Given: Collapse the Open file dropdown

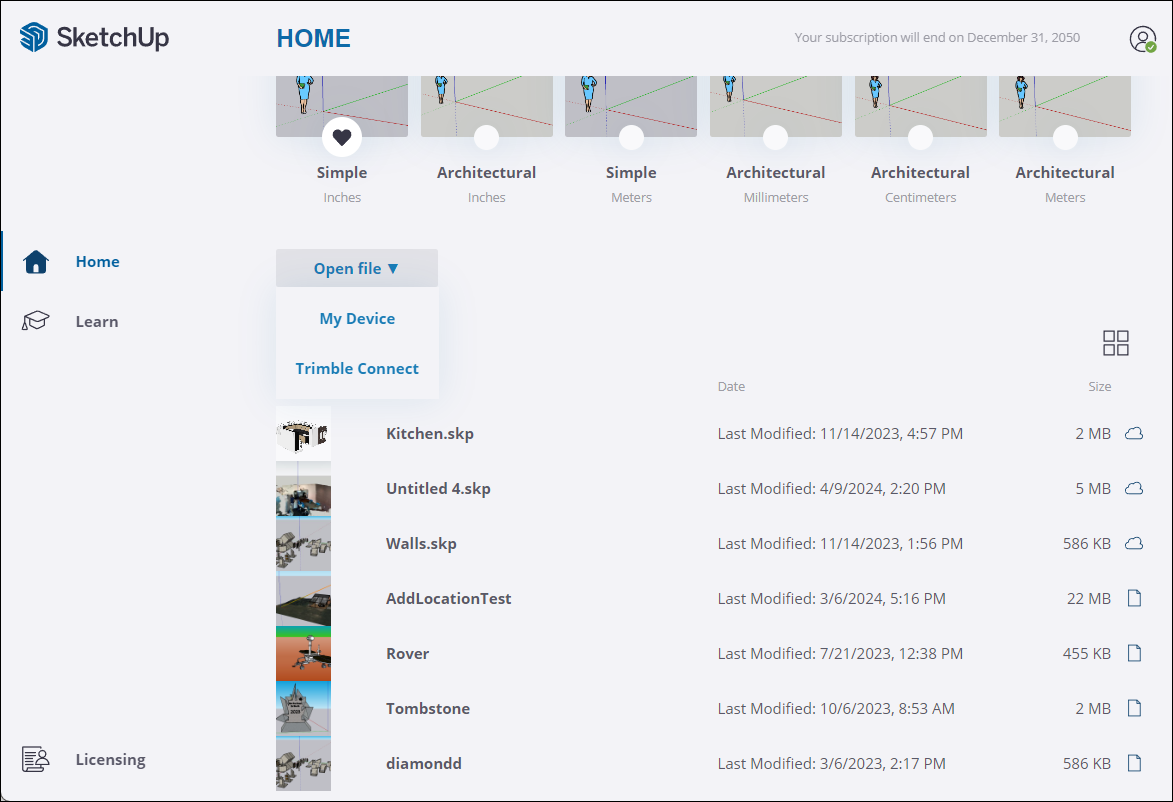Looking at the screenshot, I should pyautogui.click(x=356, y=268).
